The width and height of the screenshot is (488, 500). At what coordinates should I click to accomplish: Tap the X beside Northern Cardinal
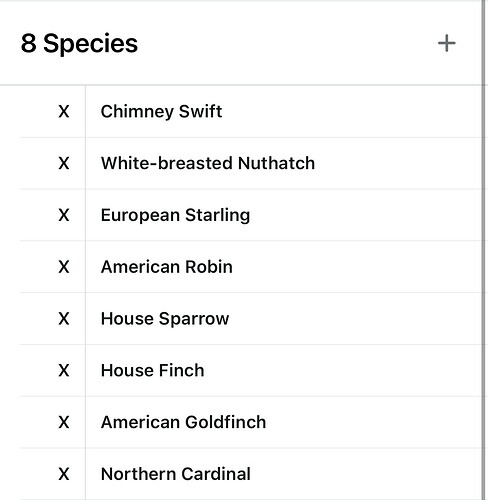[x=64, y=474]
